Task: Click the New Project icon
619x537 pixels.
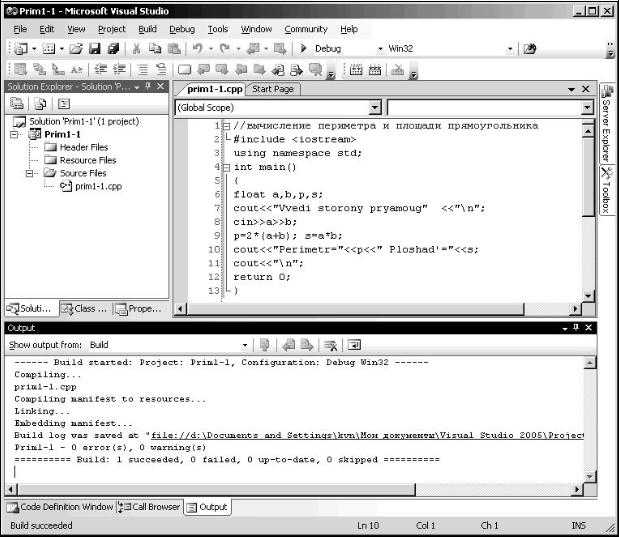Action: point(21,49)
